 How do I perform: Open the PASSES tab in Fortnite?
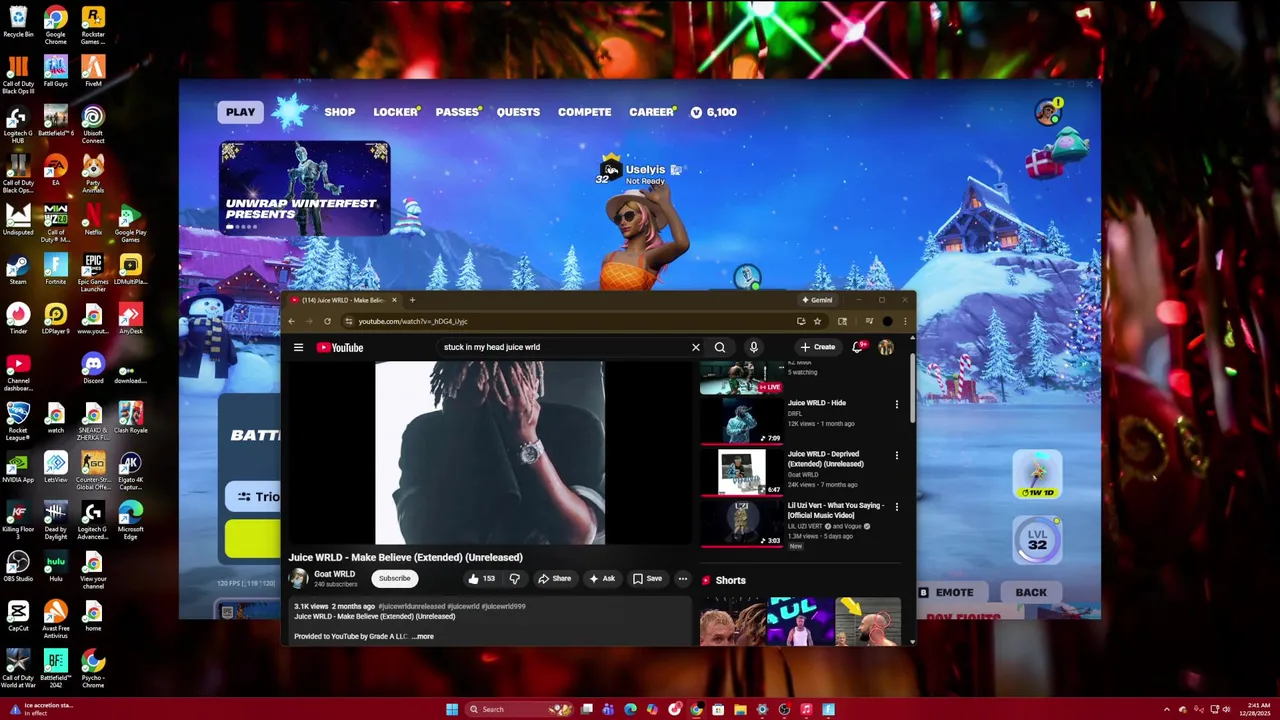click(x=458, y=112)
